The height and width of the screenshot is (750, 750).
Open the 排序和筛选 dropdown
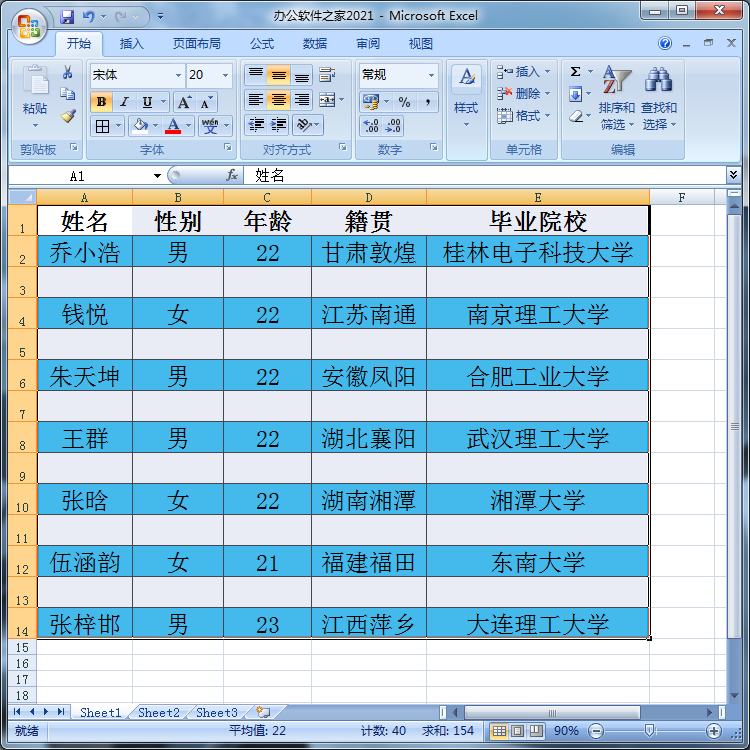tap(617, 98)
